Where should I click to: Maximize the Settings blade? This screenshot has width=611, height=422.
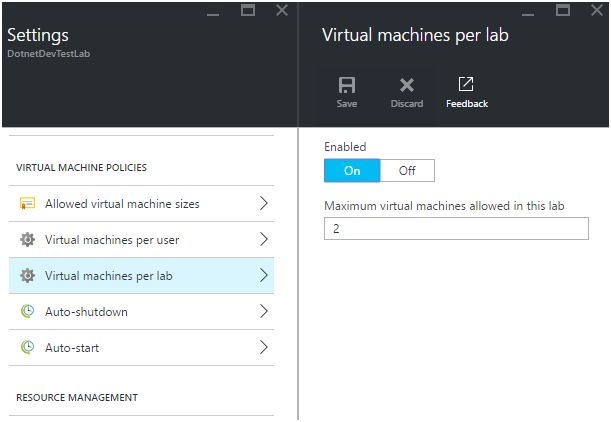pyautogui.click(x=248, y=10)
